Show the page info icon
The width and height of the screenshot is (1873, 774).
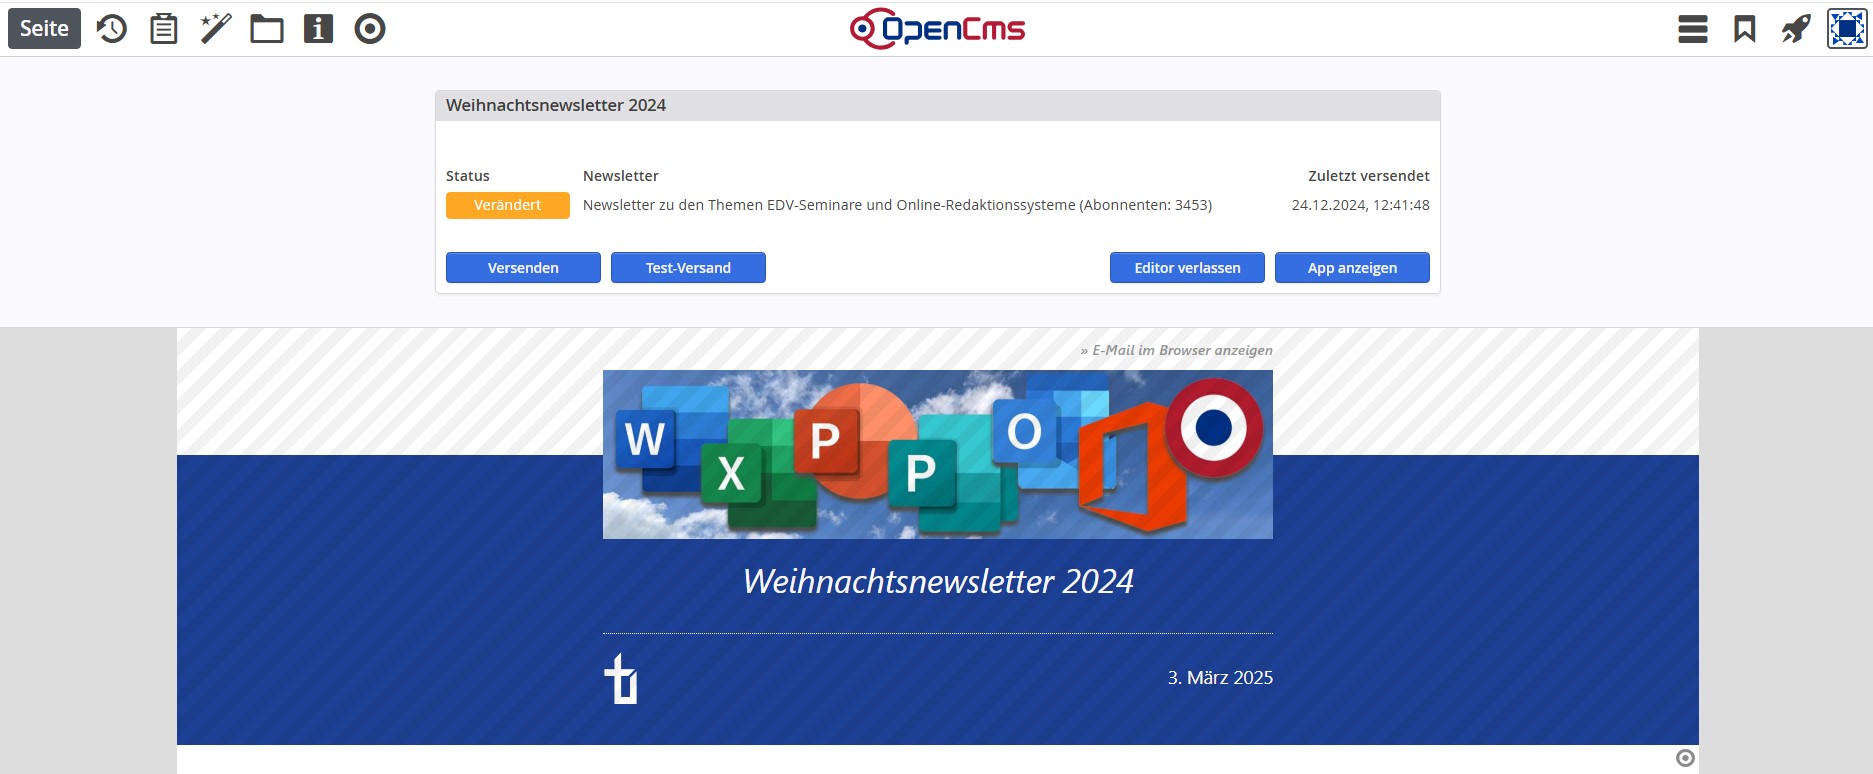coord(318,28)
